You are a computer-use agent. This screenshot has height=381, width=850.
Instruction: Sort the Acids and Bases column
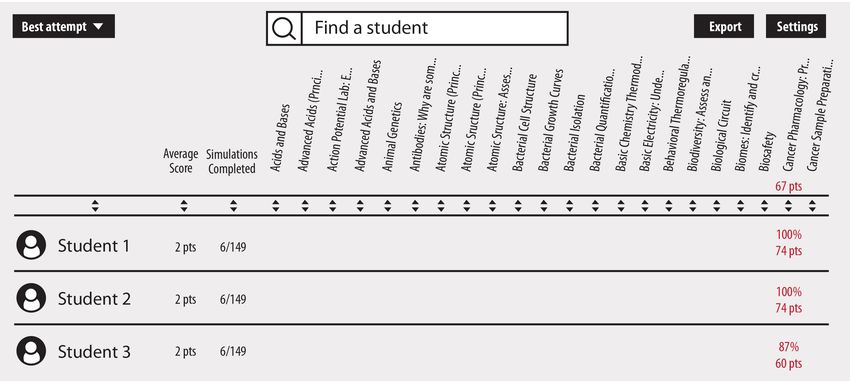pyautogui.click(x=275, y=206)
